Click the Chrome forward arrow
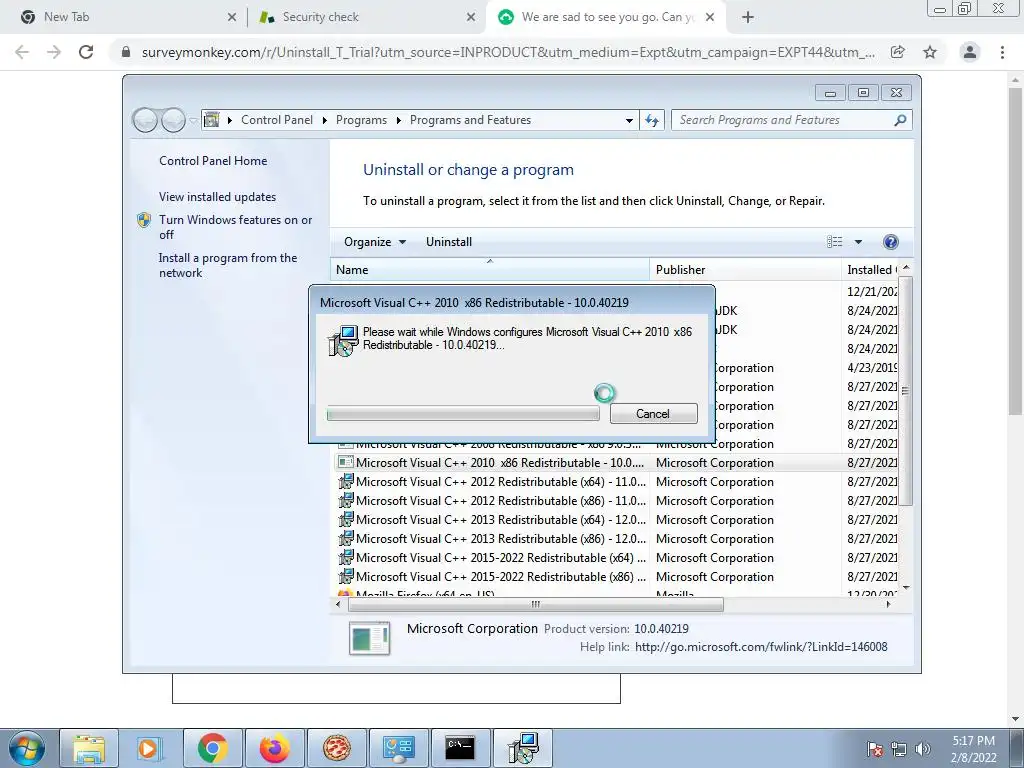The height and width of the screenshot is (768, 1024). click(54, 52)
